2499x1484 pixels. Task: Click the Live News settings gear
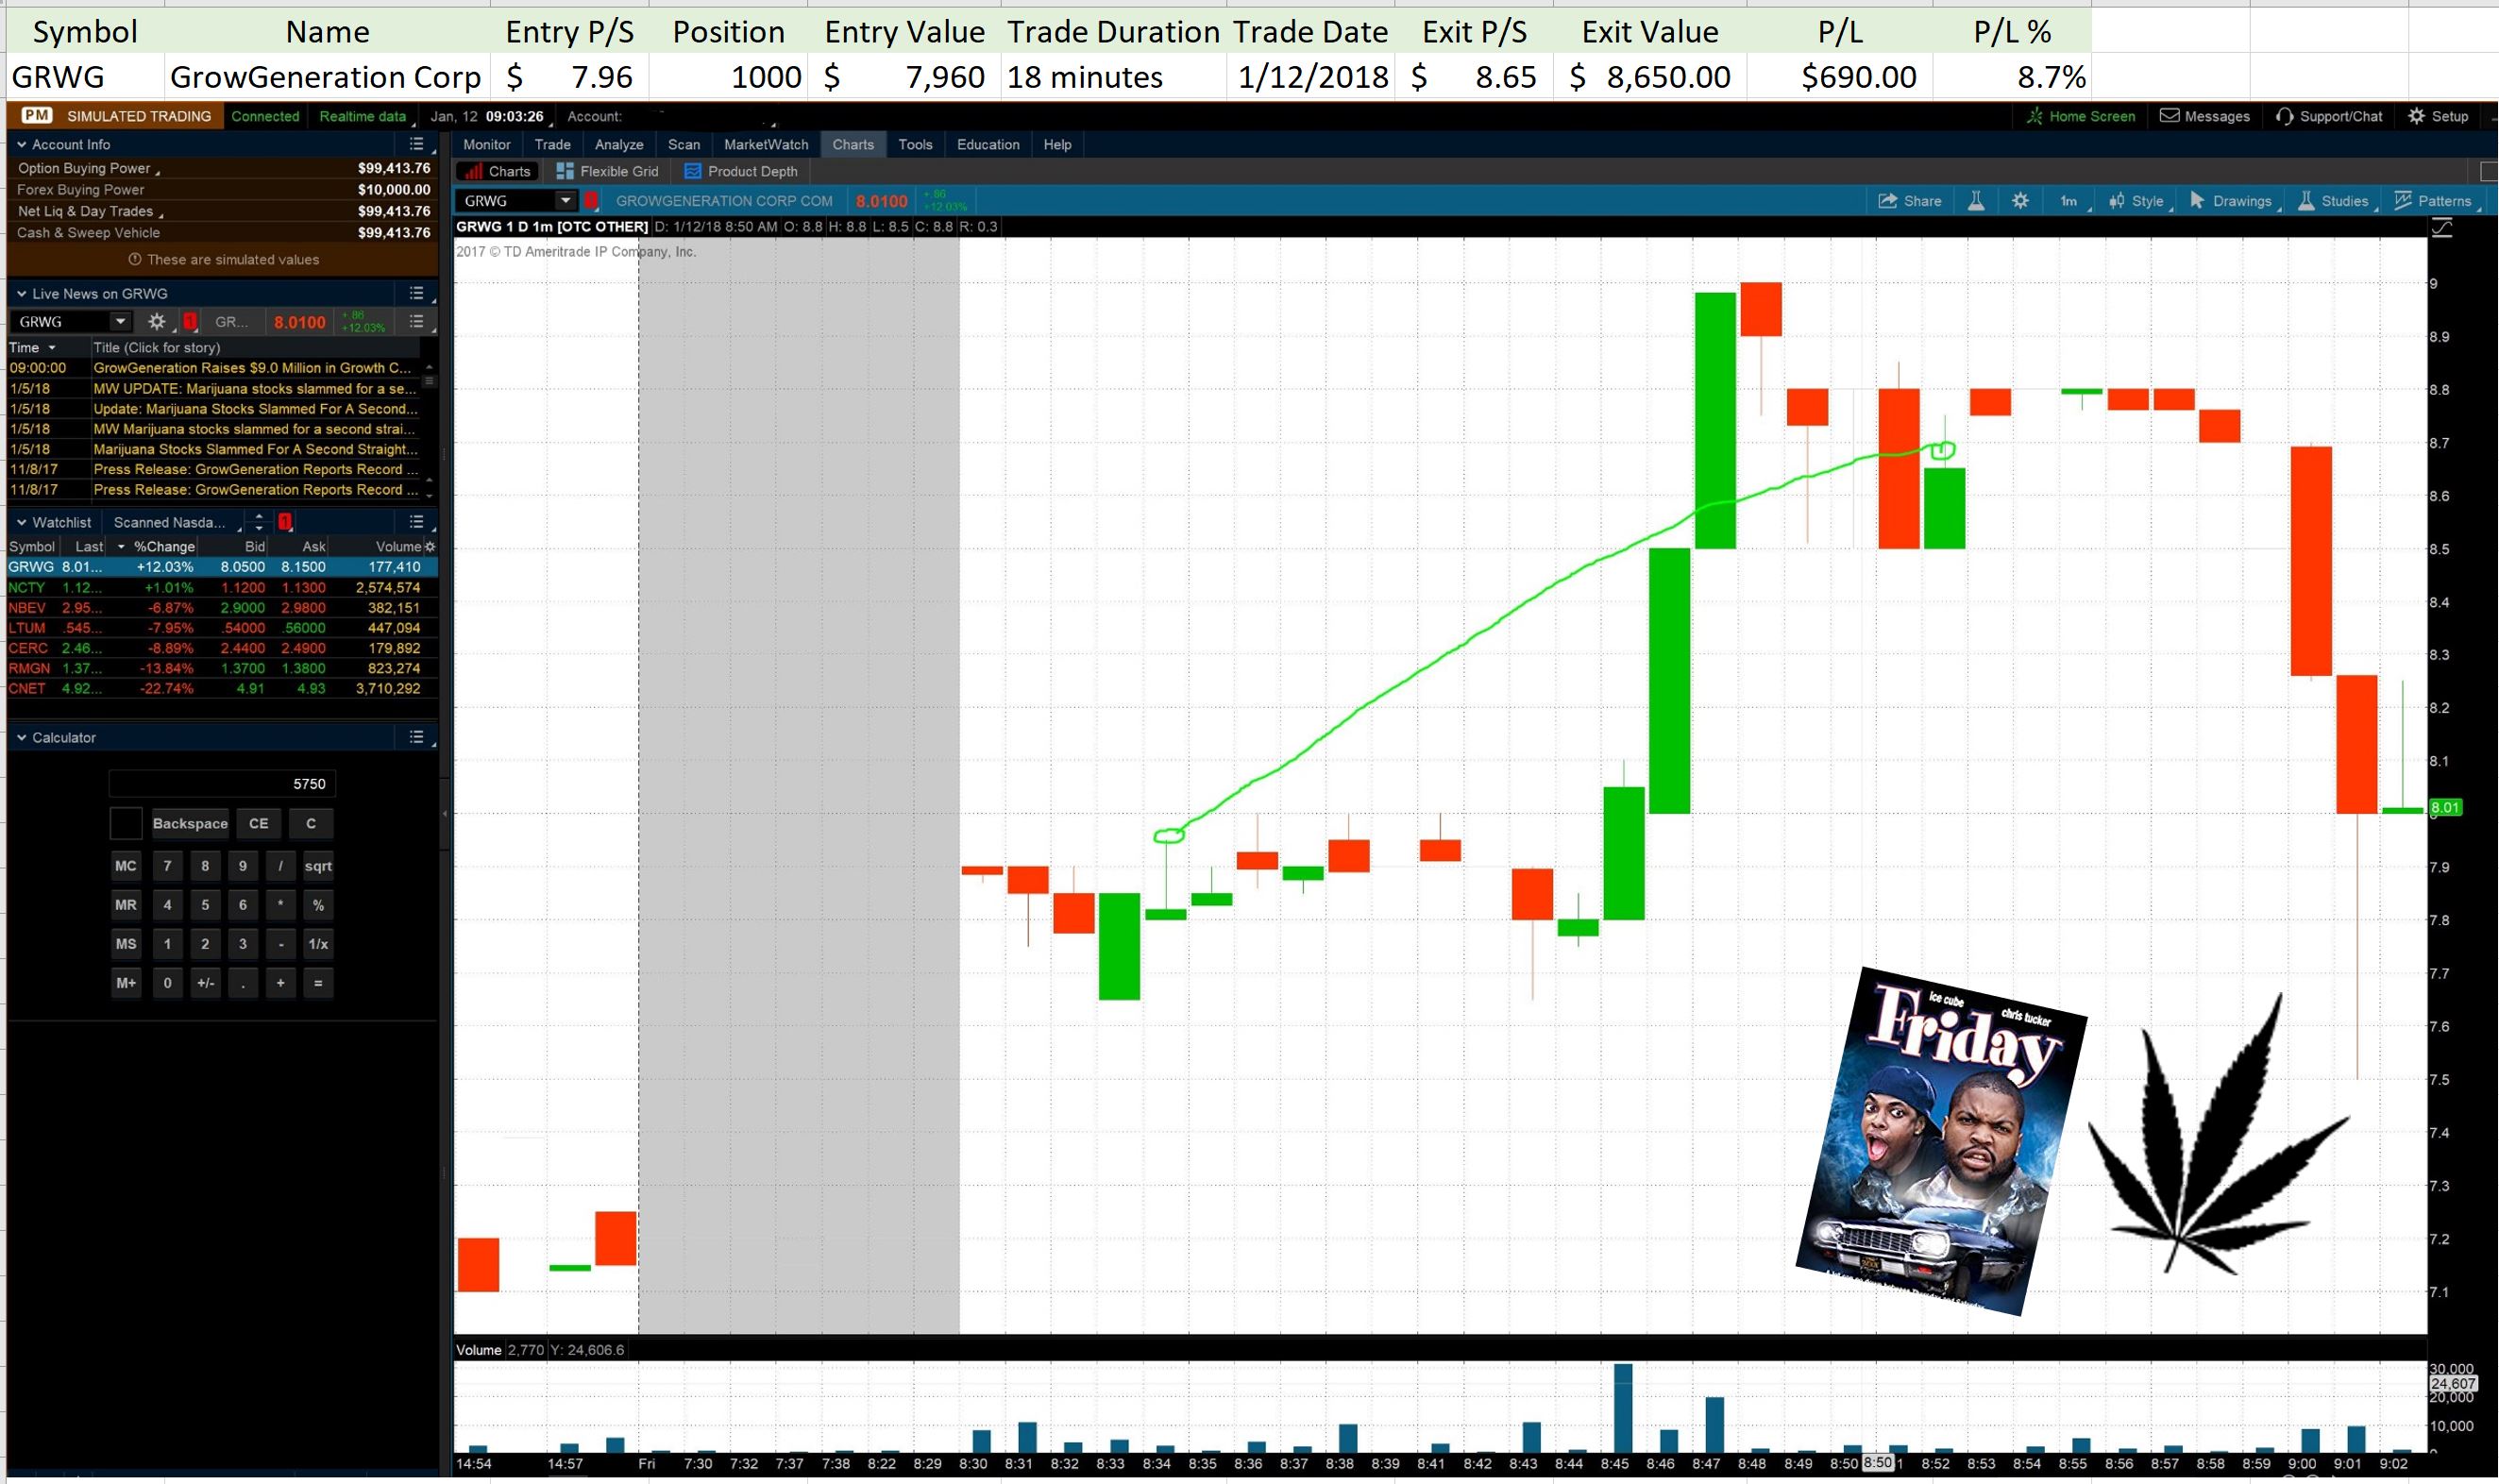(157, 322)
